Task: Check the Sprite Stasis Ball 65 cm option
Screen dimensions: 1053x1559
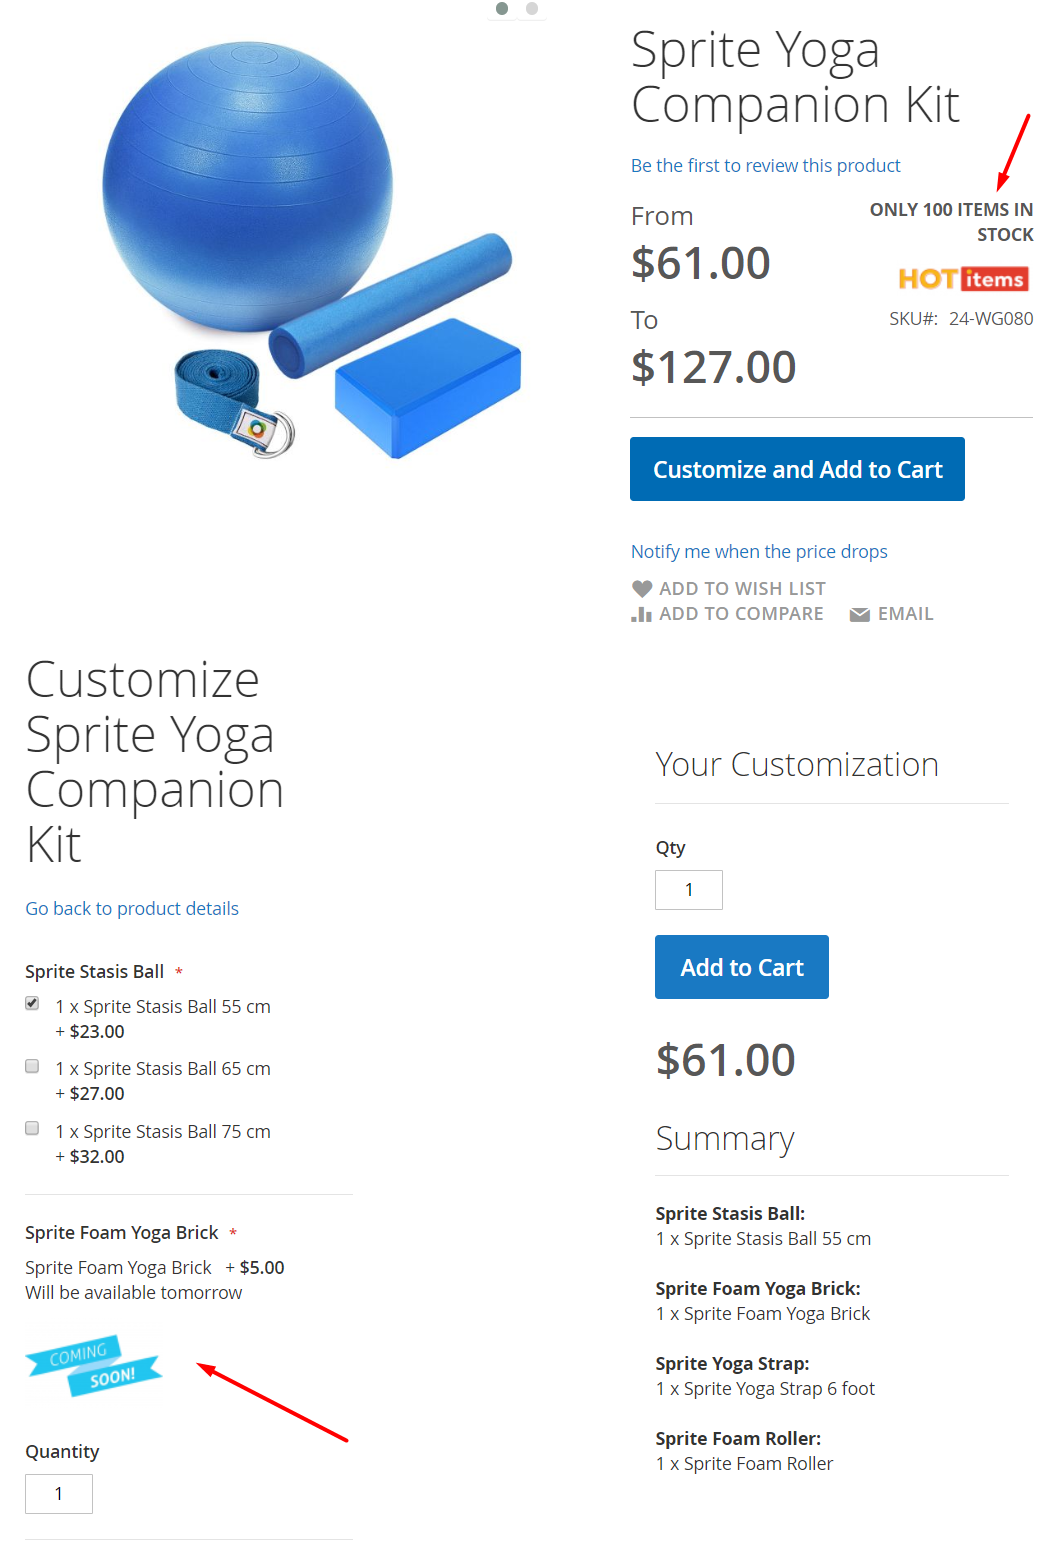Action: tap(32, 1066)
